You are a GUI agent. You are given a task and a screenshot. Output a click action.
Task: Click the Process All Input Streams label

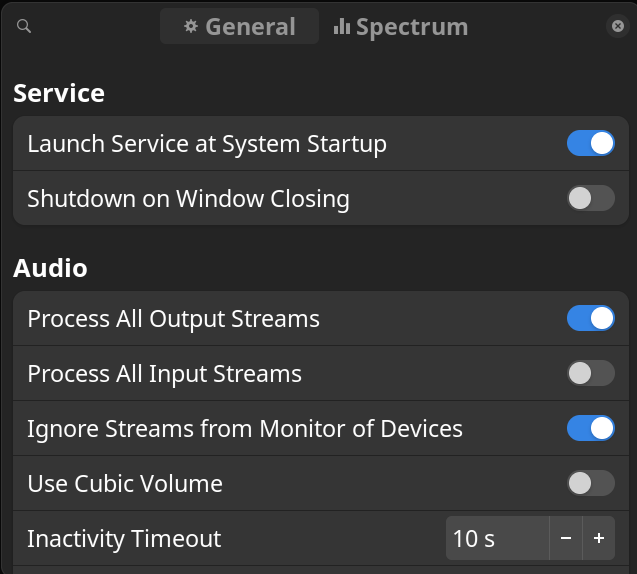tap(164, 374)
